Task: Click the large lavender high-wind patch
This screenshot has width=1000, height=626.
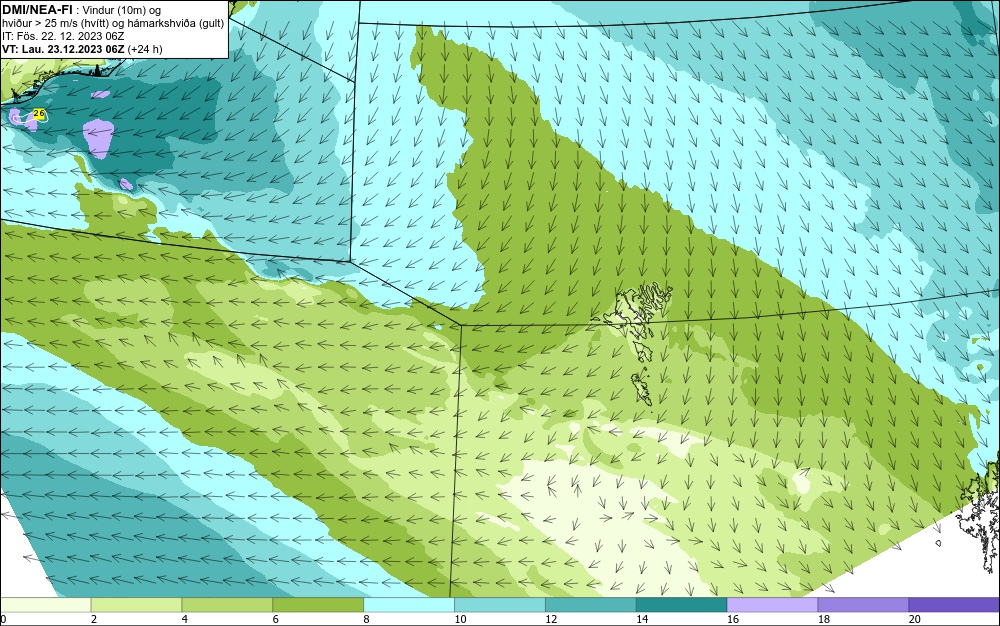Action: pyautogui.click(x=98, y=138)
